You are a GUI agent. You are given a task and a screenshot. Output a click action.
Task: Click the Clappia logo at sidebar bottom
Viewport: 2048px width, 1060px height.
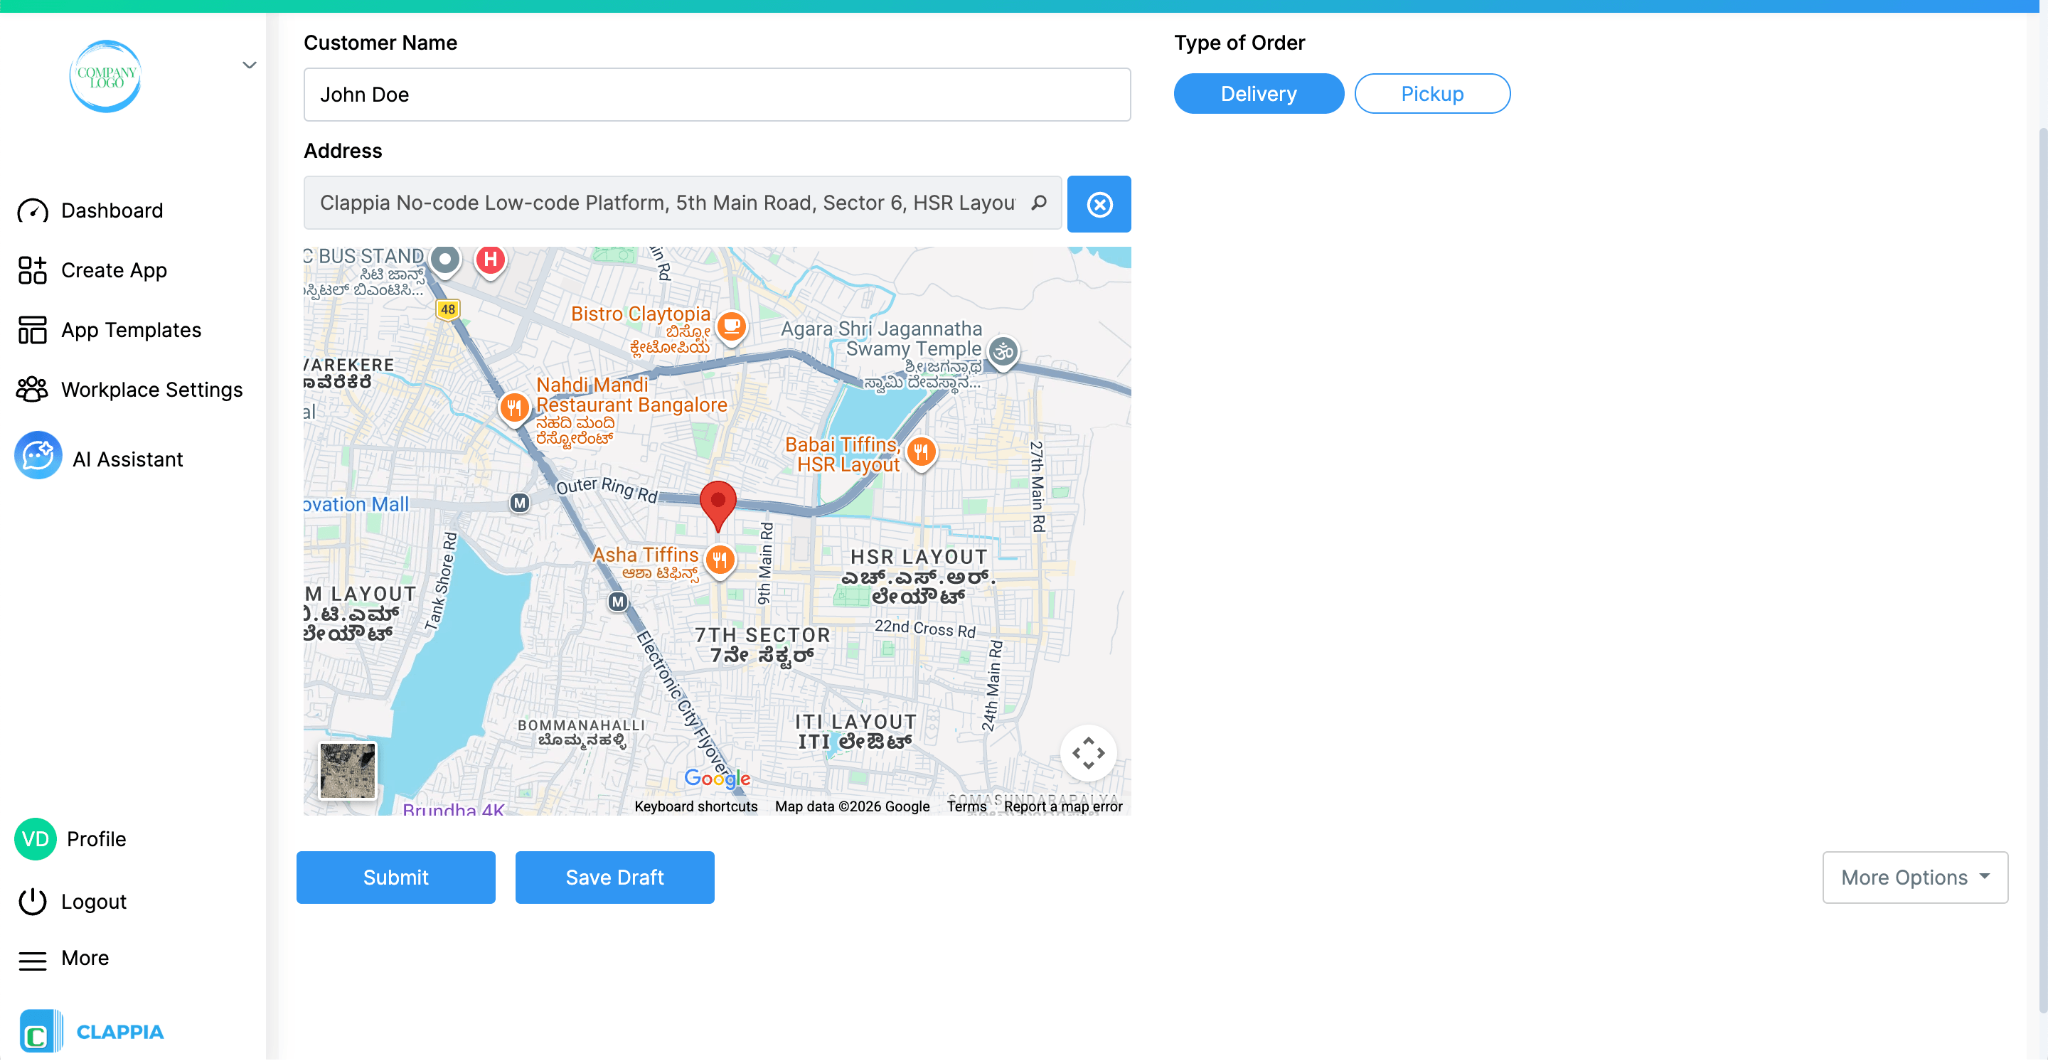[91, 1031]
